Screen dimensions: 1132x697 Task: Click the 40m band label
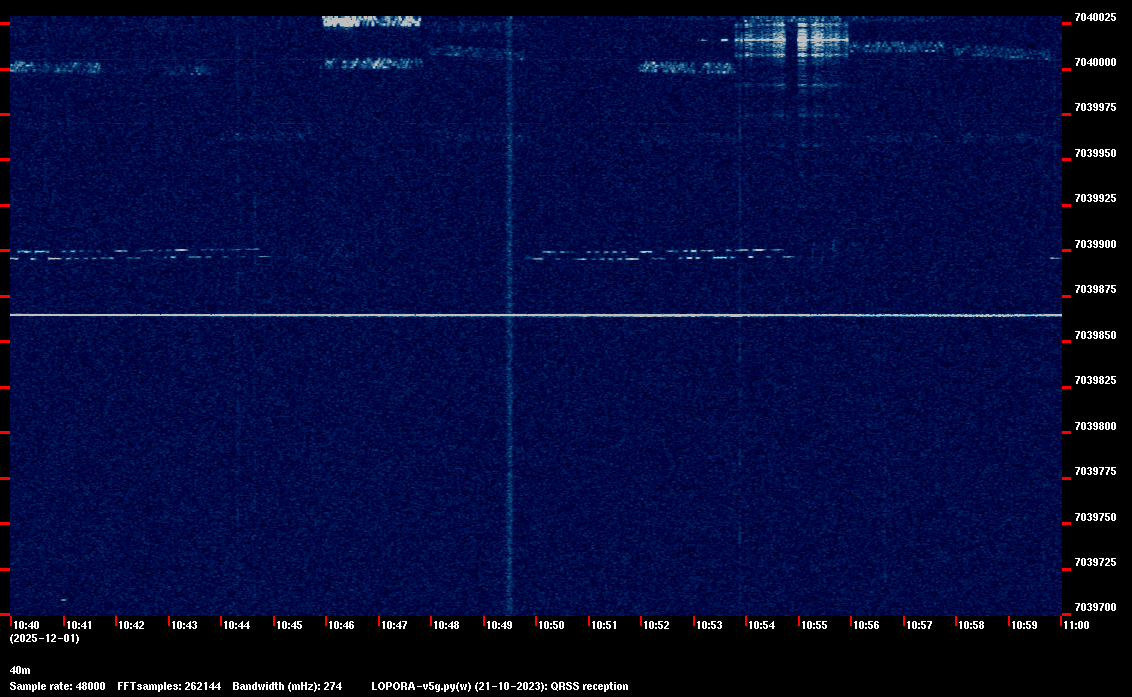pos(20,670)
